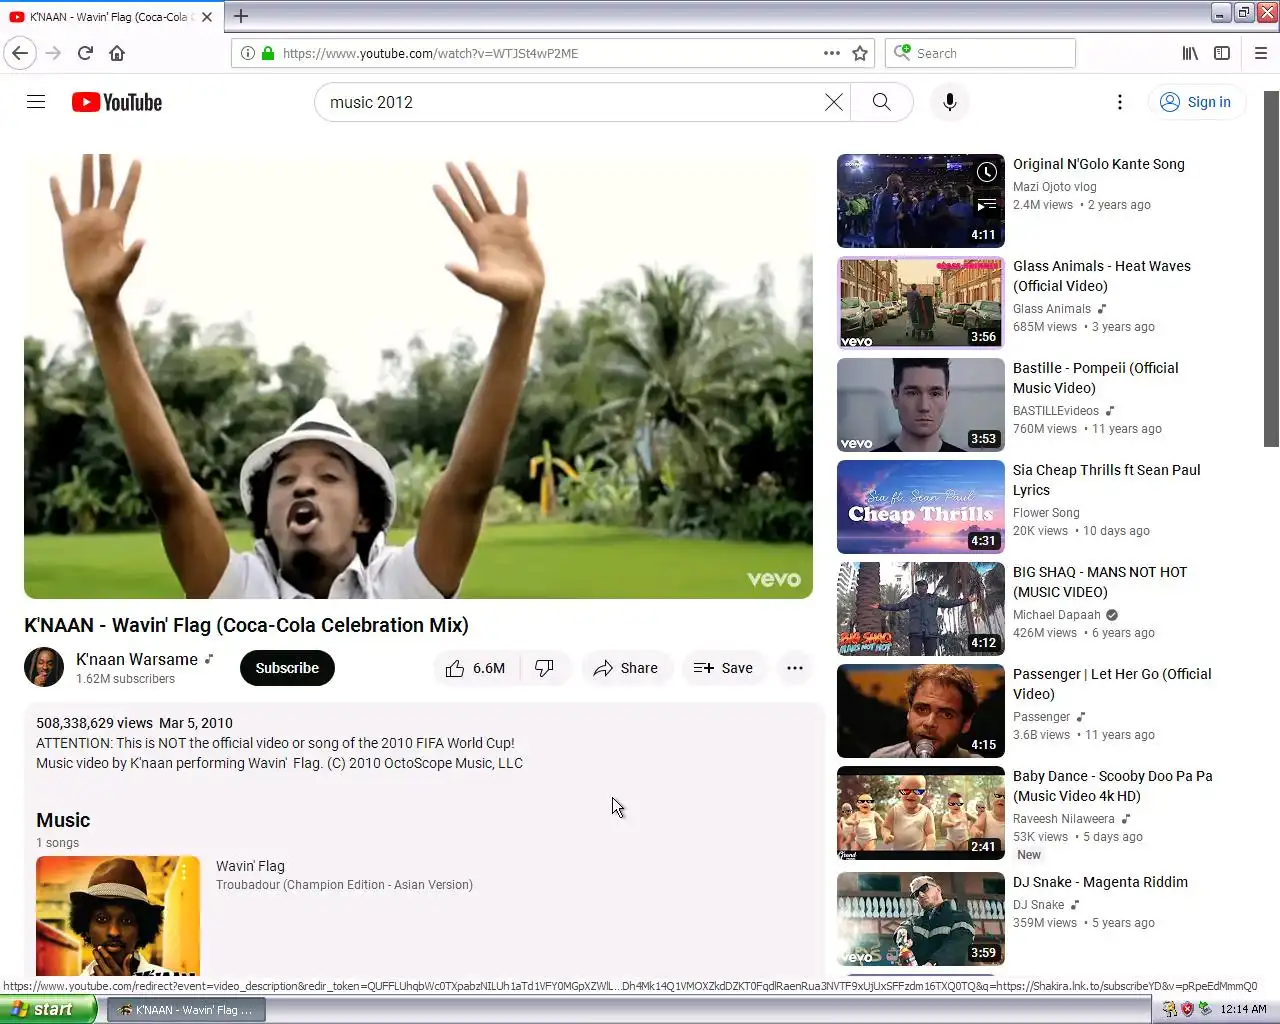Open Mazi Ojoto vlog channel name
The image size is (1280, 1024).
(1055, 187)
